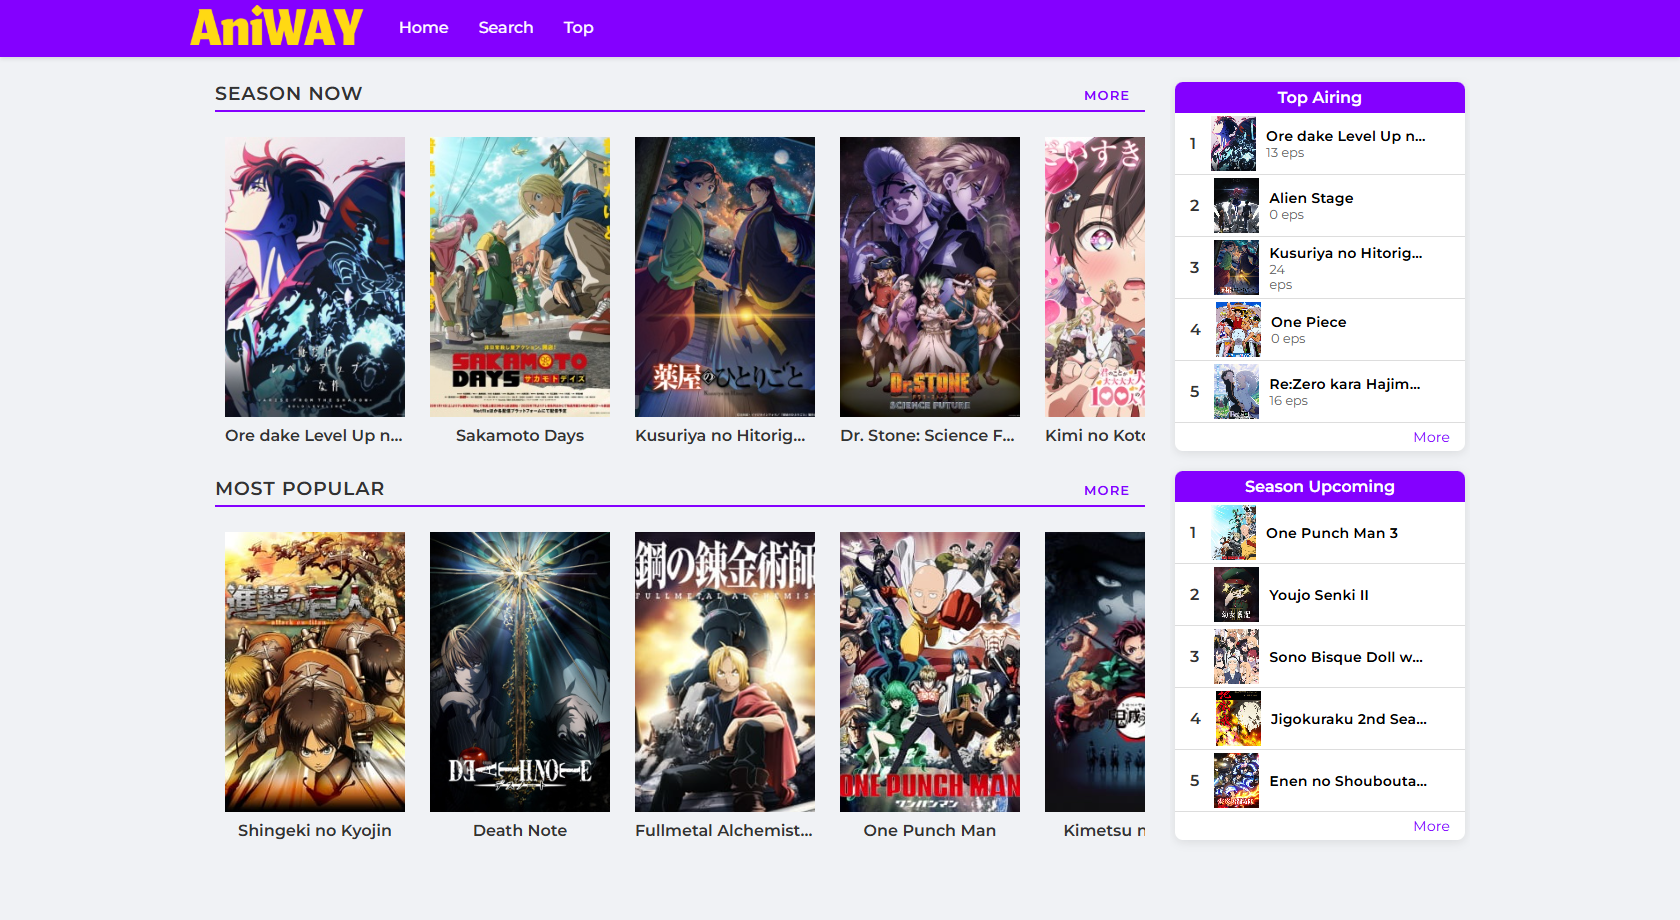Open the Search nav link
The width and height of the screenshot is (1680, 920).
coord(506,27)
